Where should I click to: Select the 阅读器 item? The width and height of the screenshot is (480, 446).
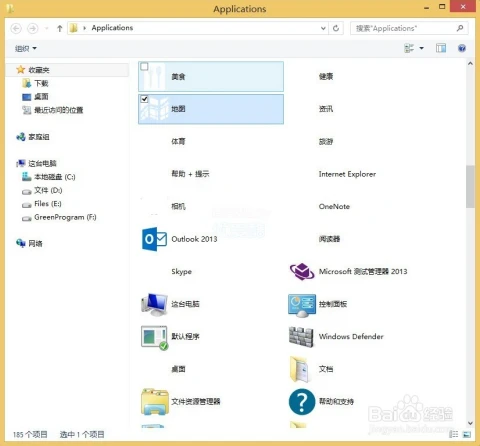pos(329,239)
